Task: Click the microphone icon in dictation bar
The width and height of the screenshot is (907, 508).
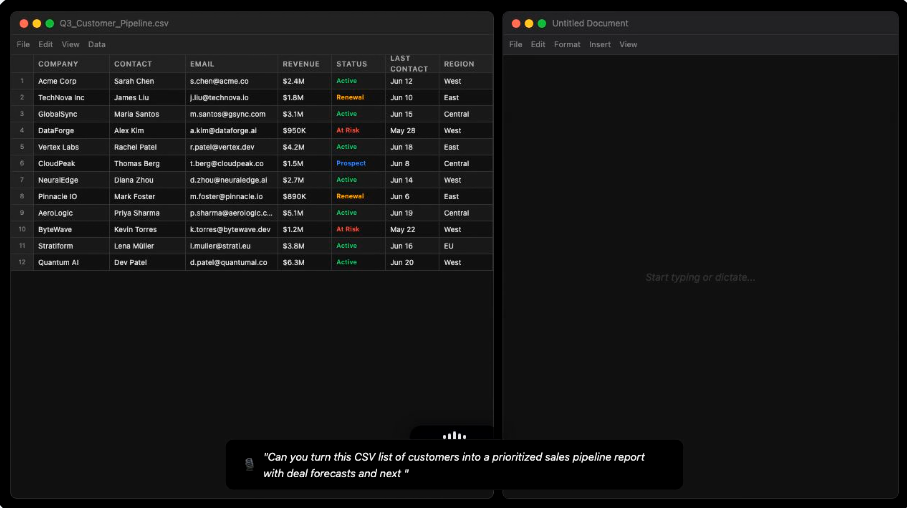Action: [x=249, y=464]
